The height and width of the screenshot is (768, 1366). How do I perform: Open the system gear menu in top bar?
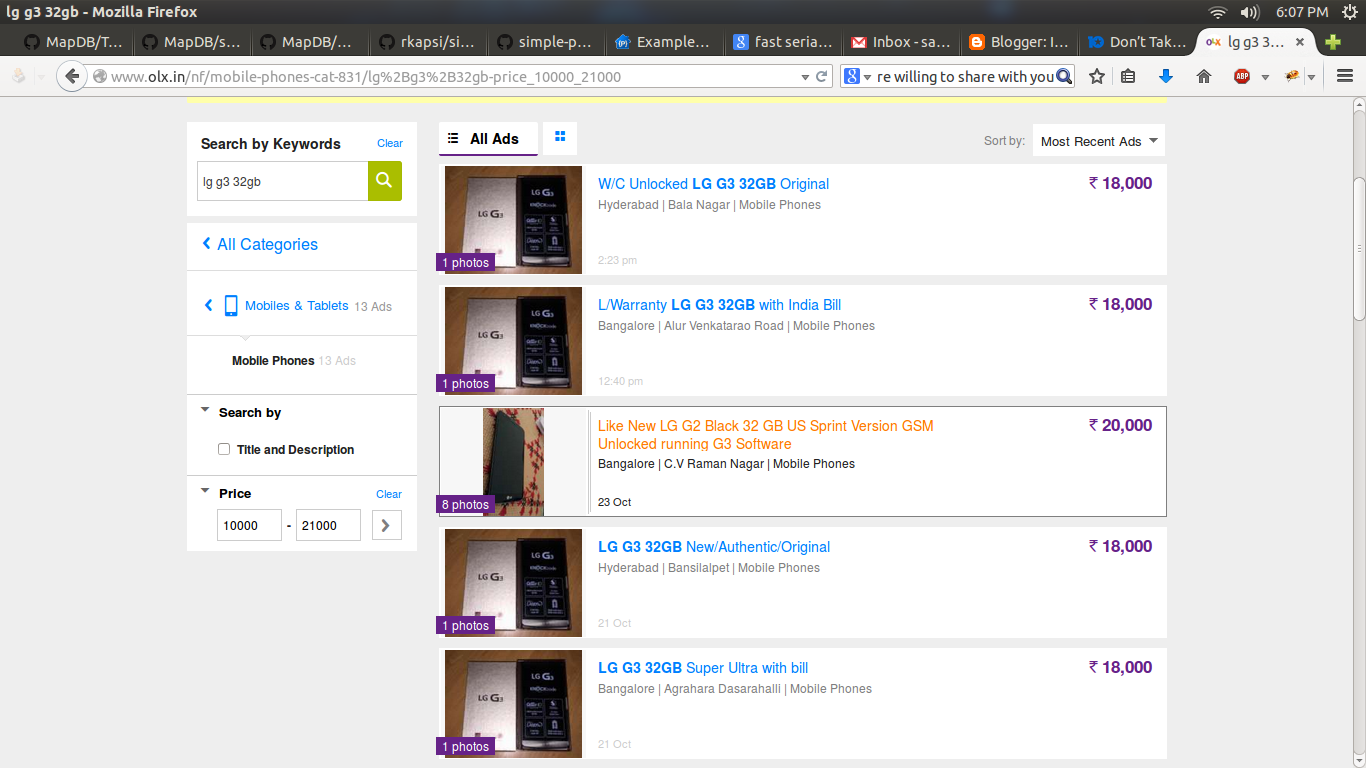(x=1349, y=12)
